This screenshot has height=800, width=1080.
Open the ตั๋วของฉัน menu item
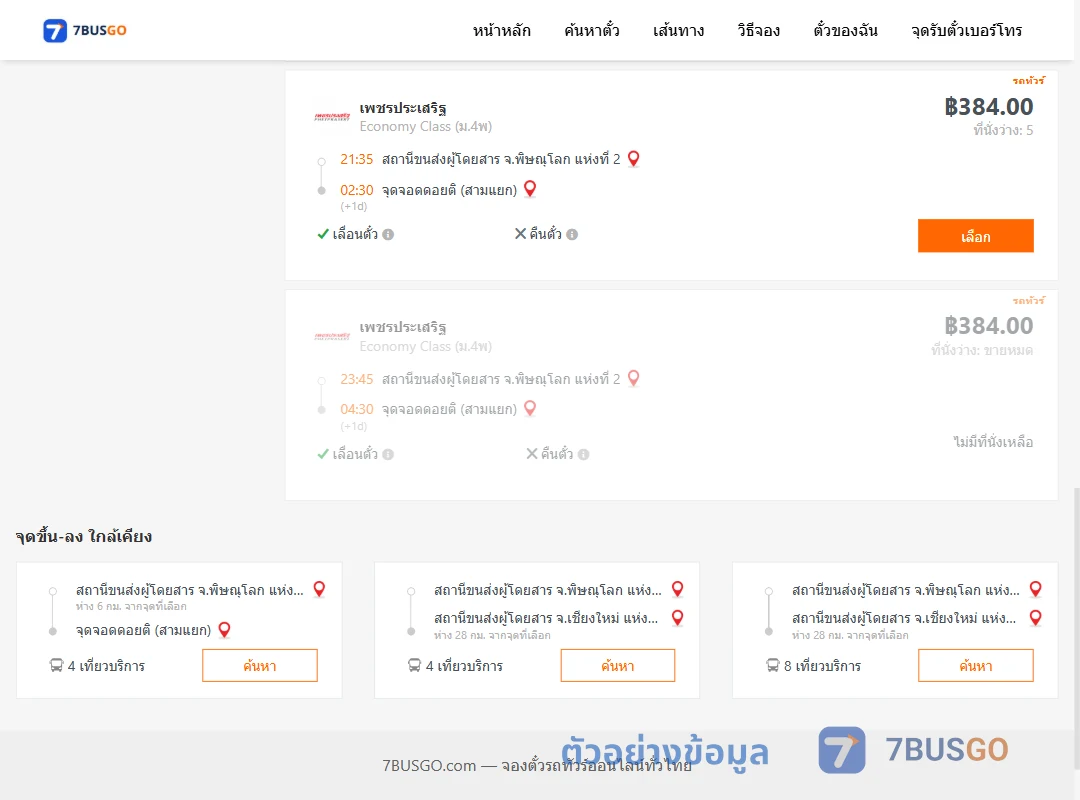click(845, 30)
